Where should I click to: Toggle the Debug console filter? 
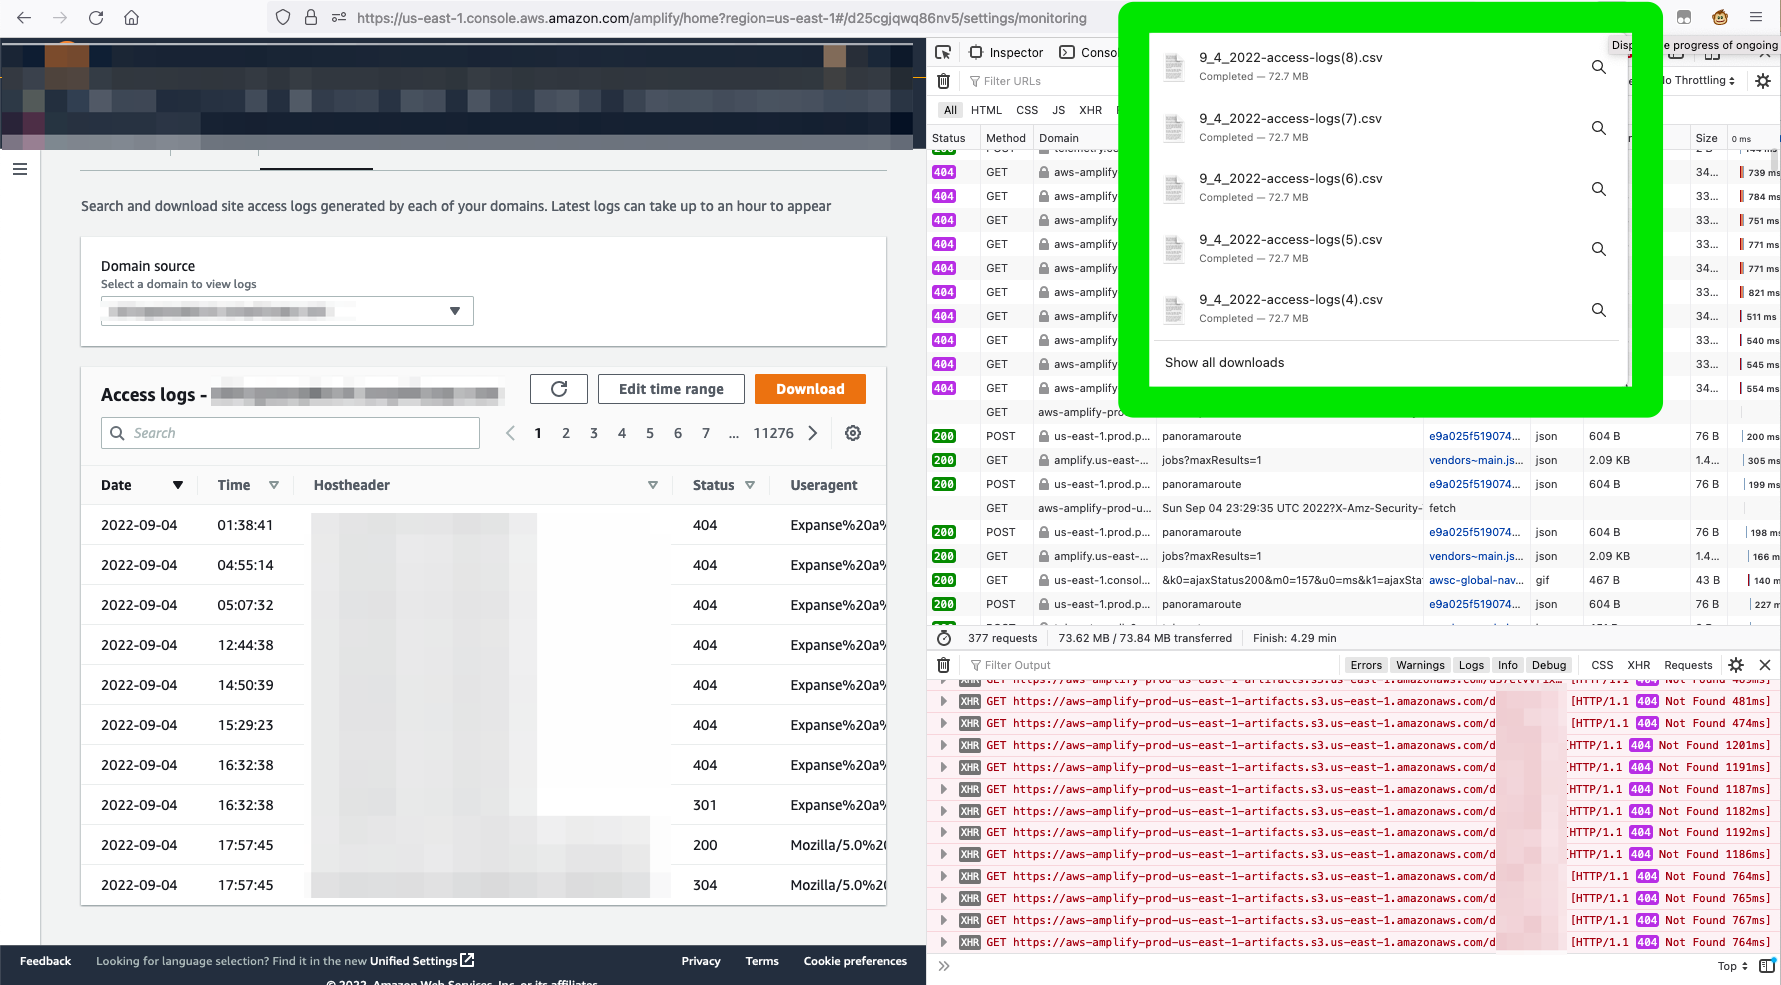[x=1549, y=665]
